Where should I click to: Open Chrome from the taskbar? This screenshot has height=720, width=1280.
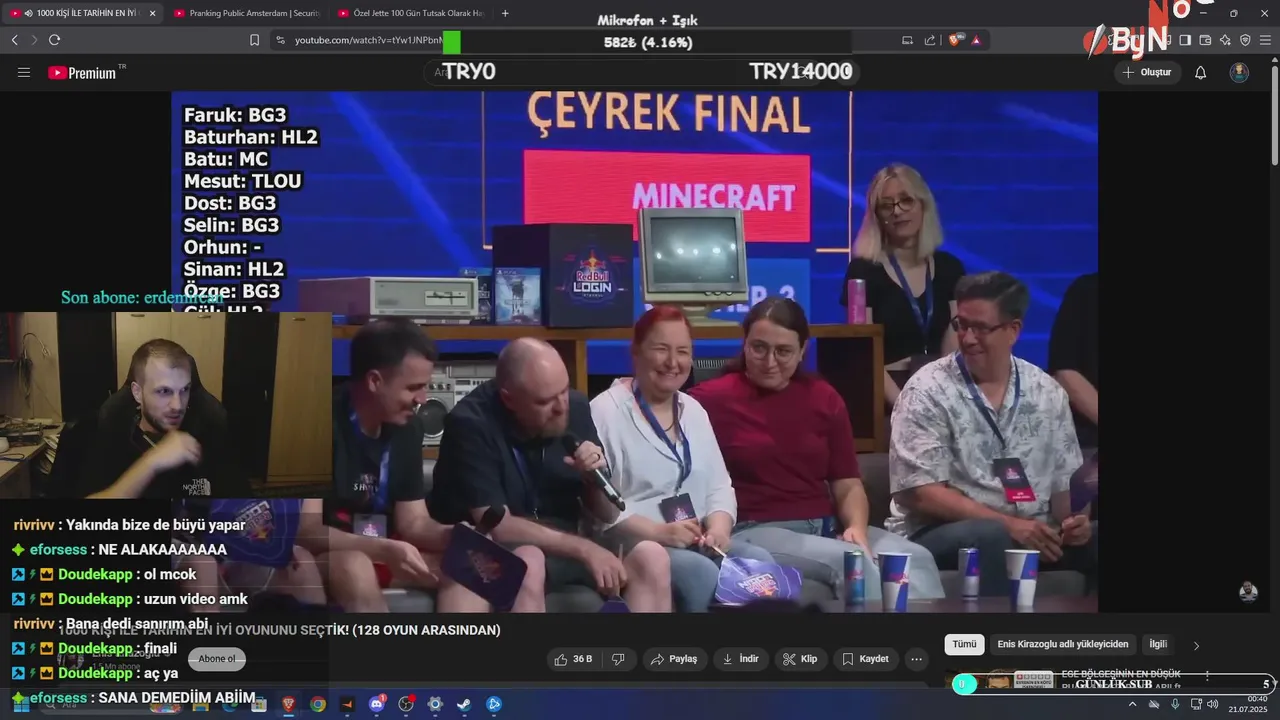pos(318,704)
